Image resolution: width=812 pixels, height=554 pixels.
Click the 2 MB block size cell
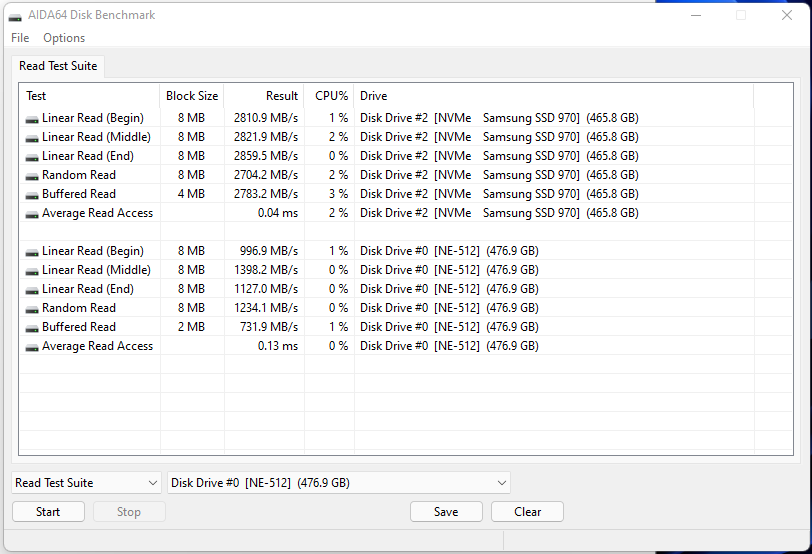click(x=191, y=327)
